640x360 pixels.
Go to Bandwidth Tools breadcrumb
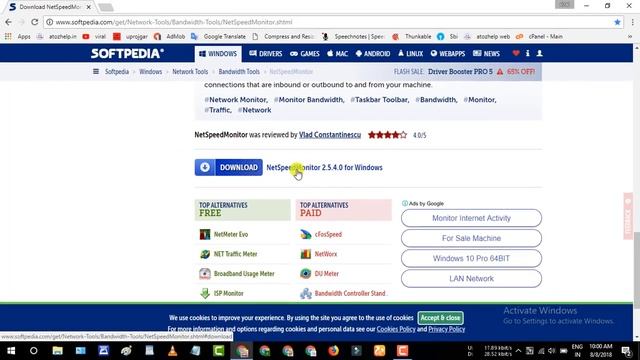click(x=239, y=71)
